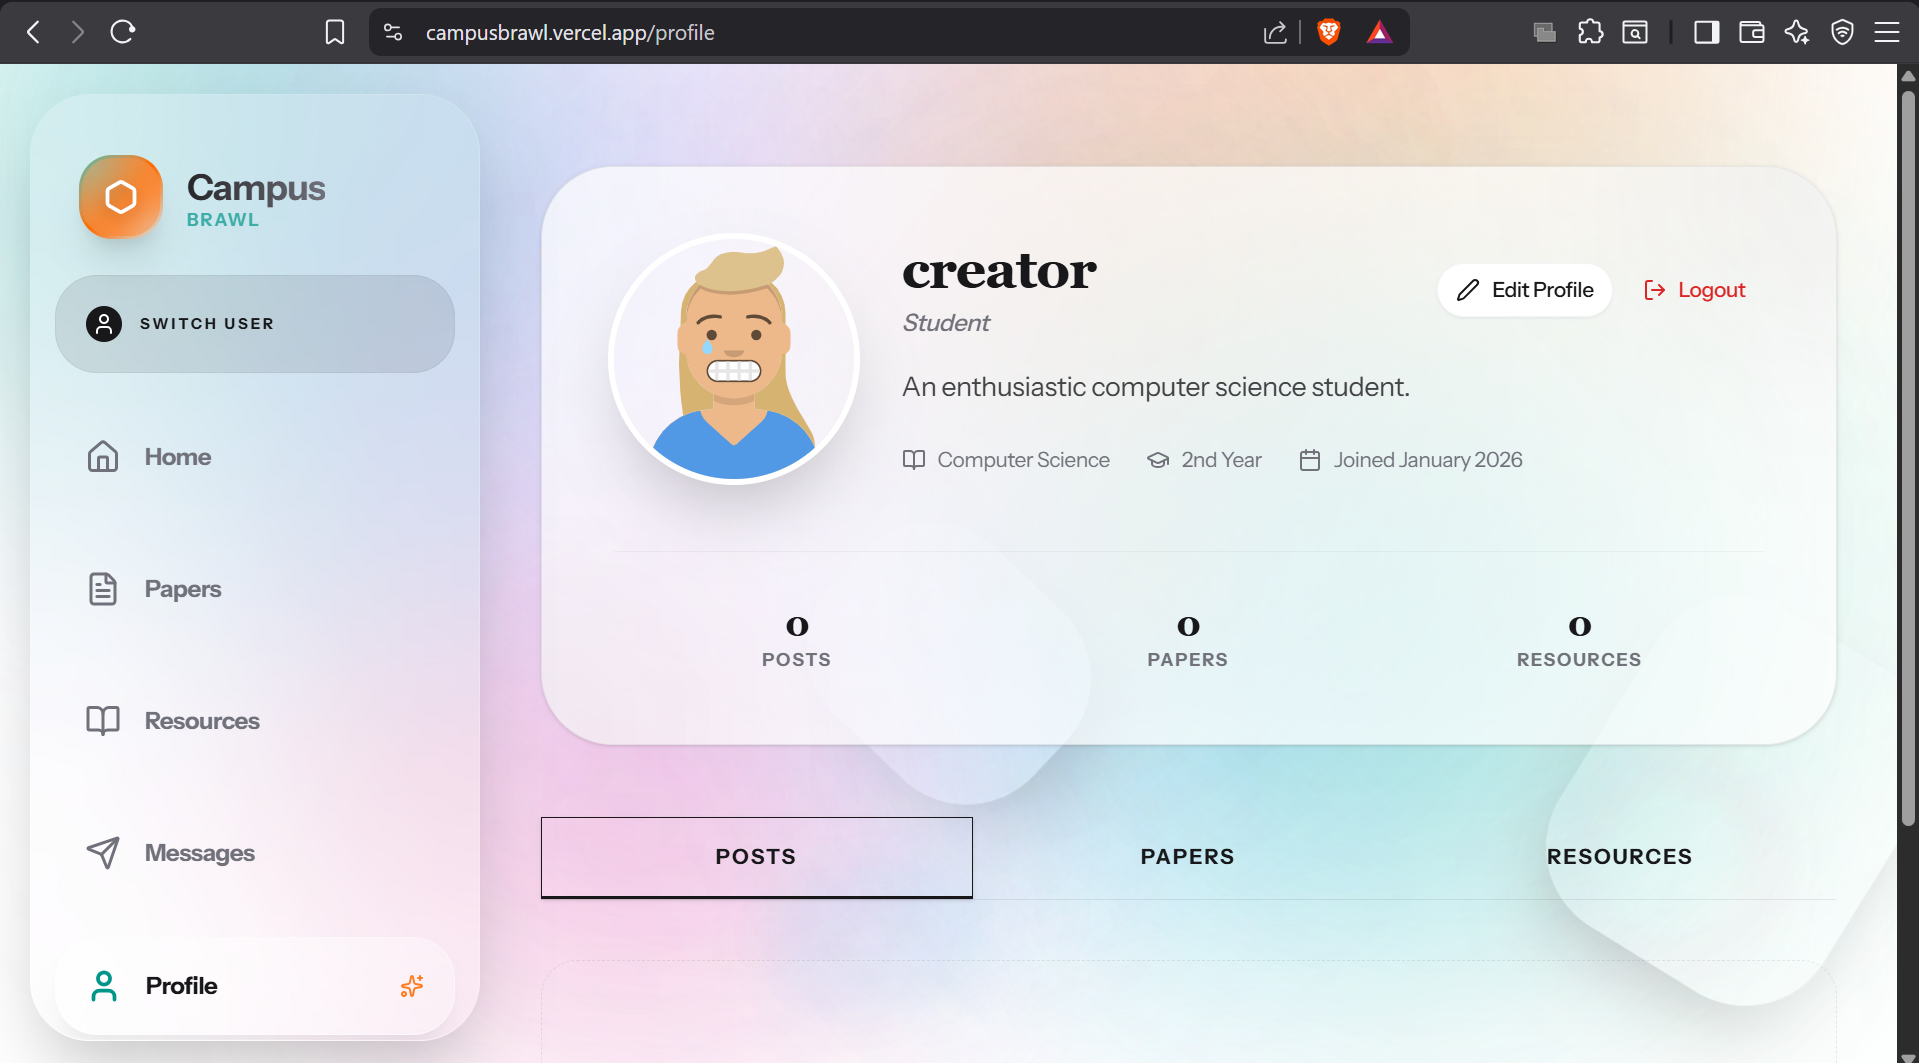This screenshot has height=1063, width=1919.
Task: Open Papers in the sidebar
Action: click(255, 589)
